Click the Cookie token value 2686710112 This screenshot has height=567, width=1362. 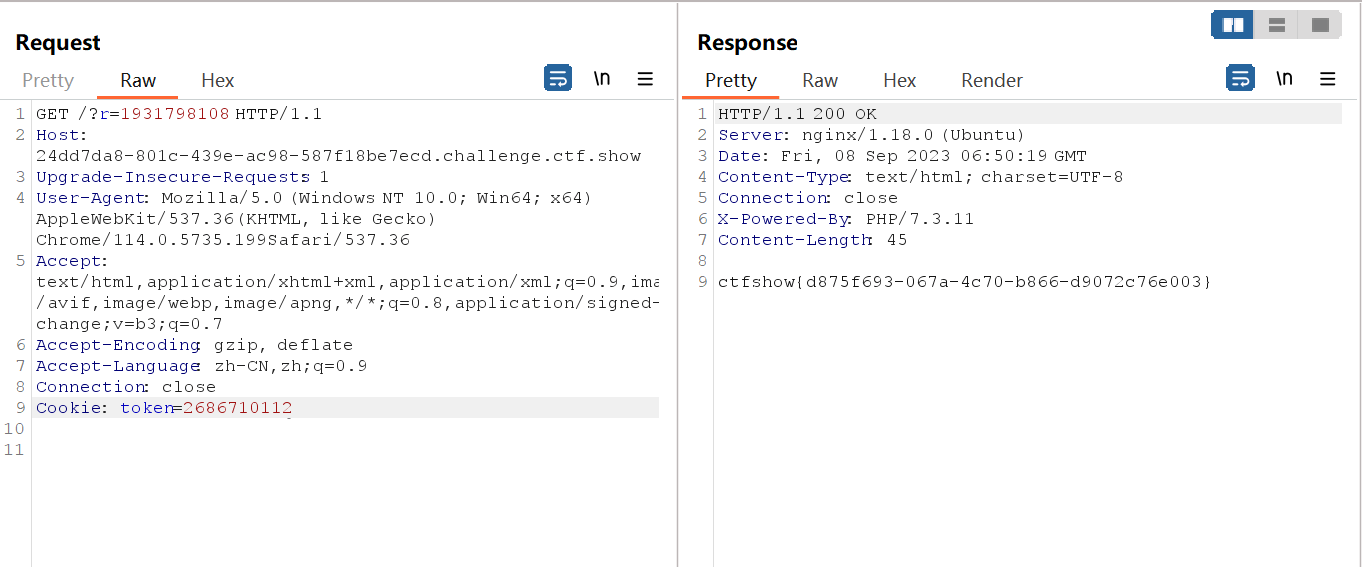237,408
